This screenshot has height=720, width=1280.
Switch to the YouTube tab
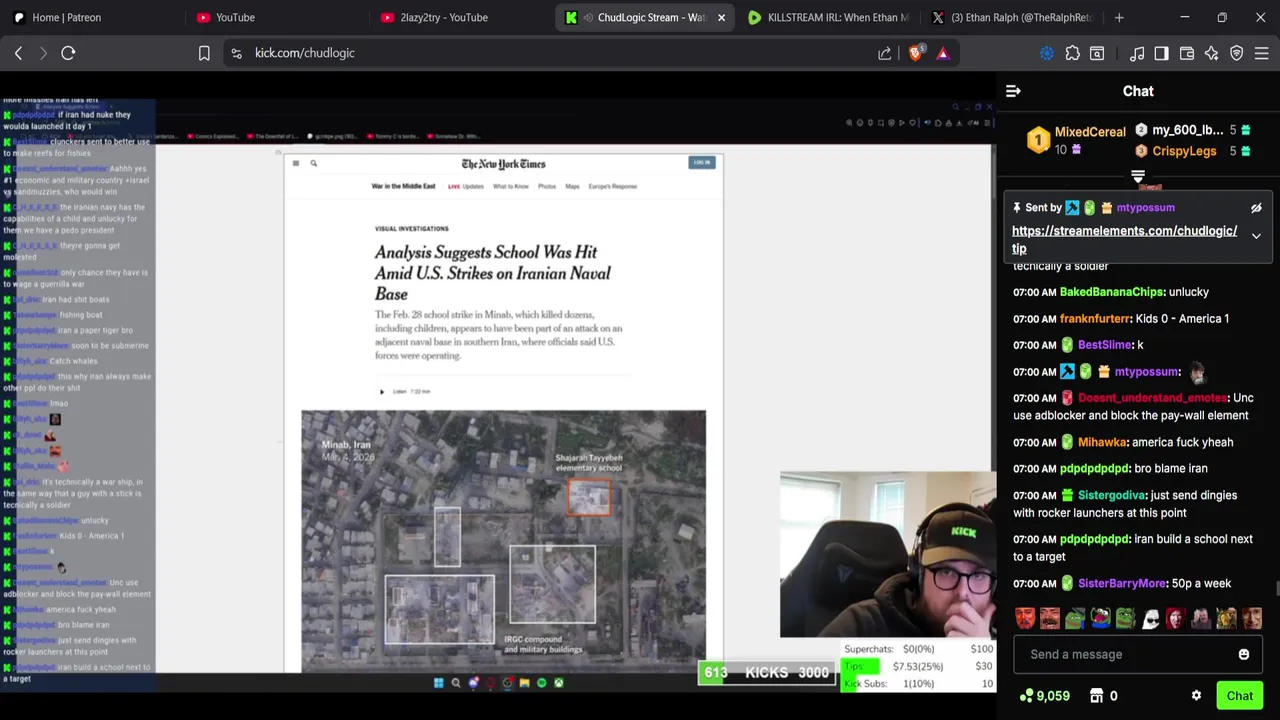point(277,17)
